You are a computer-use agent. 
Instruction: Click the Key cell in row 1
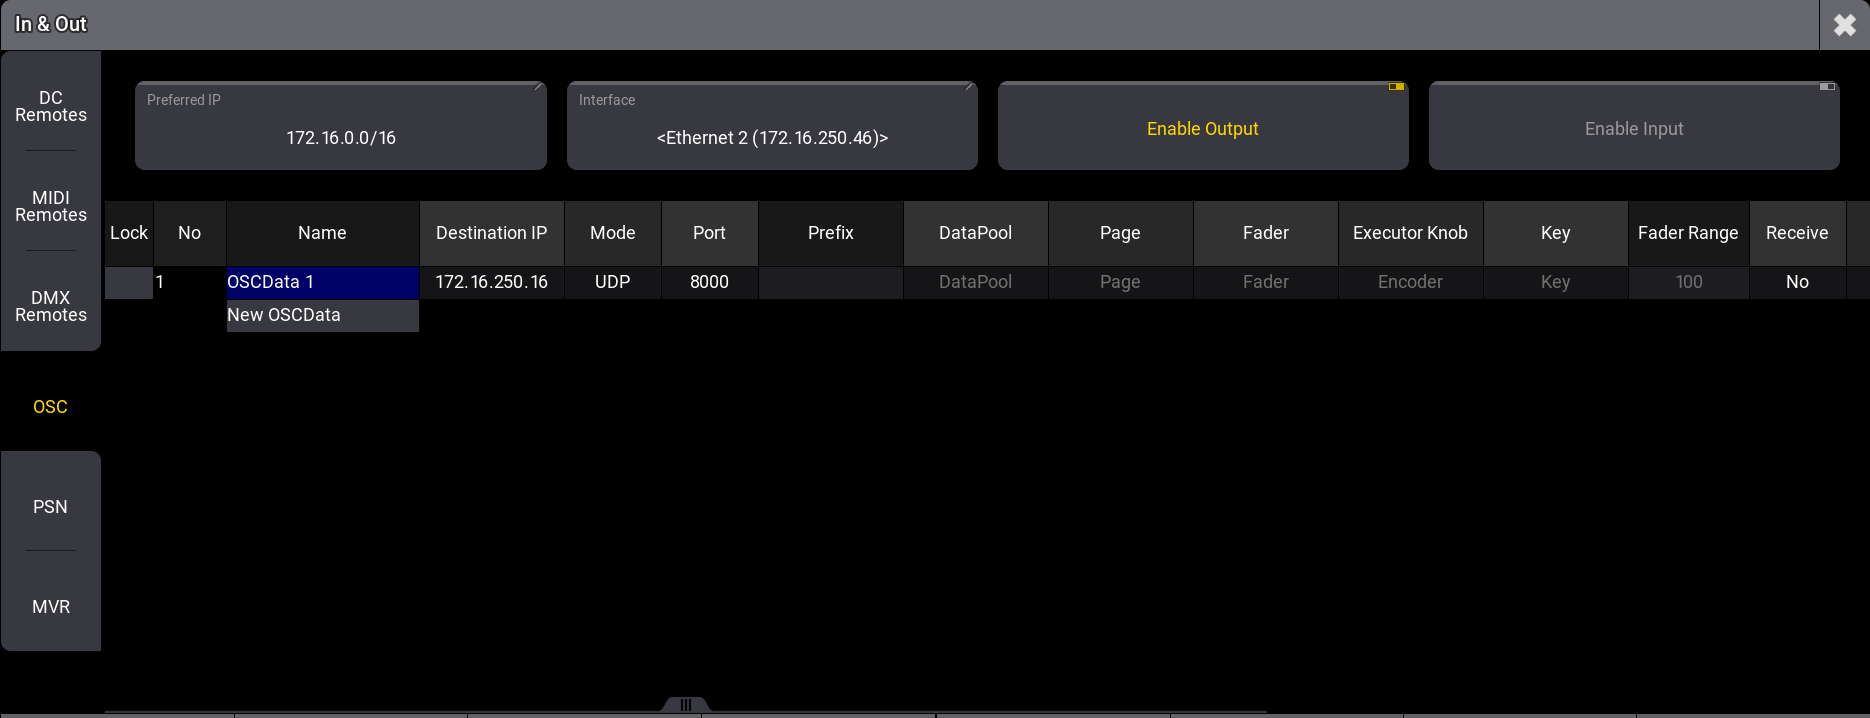coord(1556,283)
